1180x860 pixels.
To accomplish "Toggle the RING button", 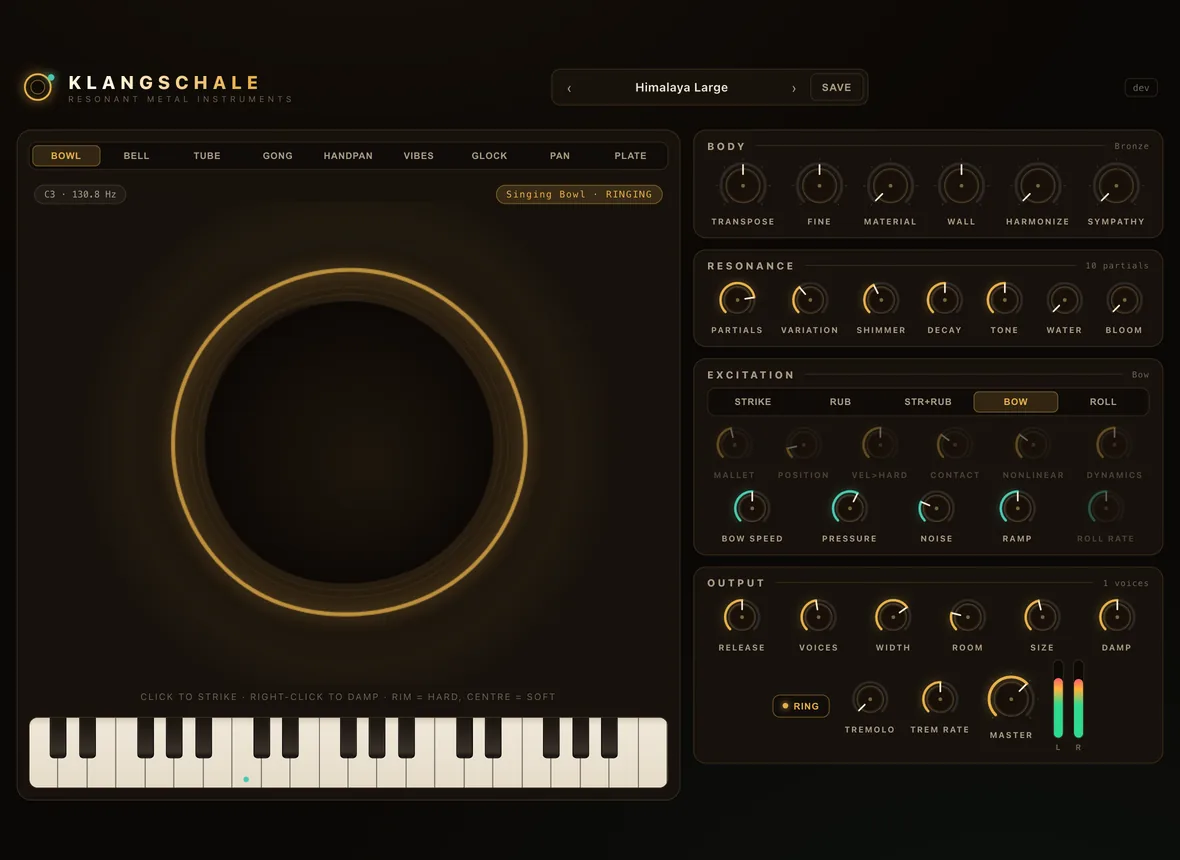I will pos(801,706).
